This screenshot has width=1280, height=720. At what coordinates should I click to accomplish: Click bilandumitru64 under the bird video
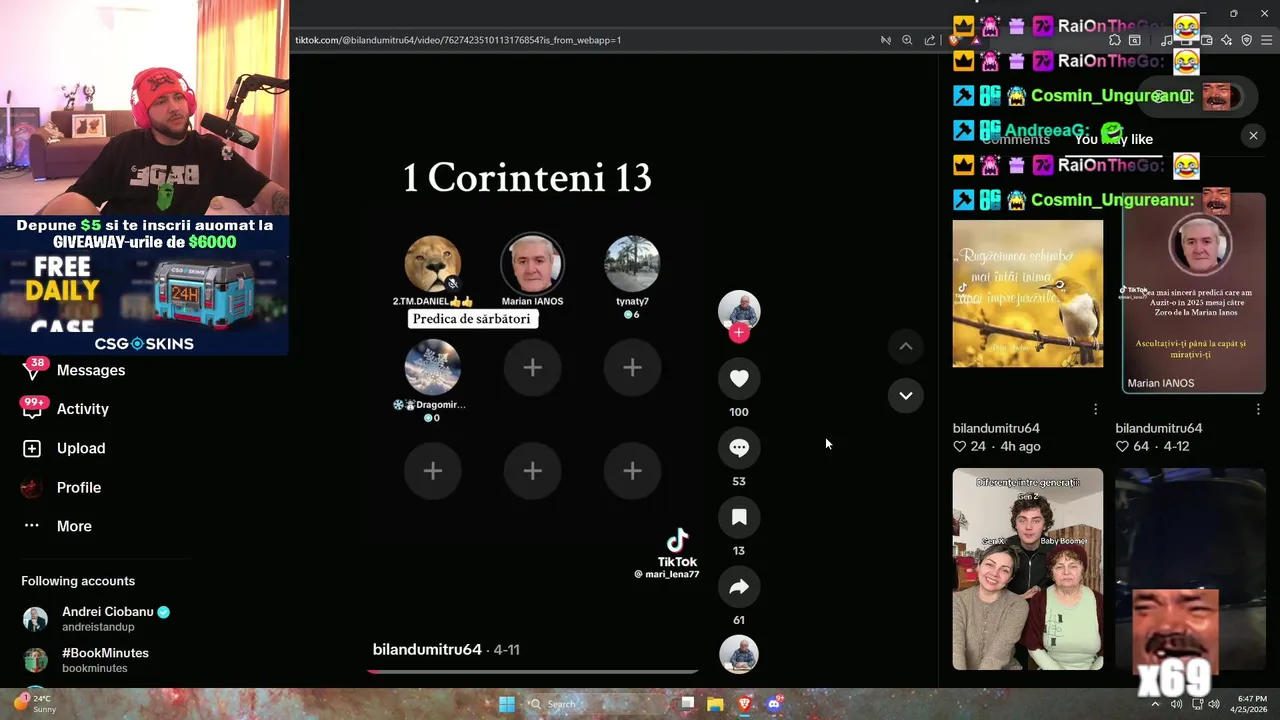coord(996,428)
